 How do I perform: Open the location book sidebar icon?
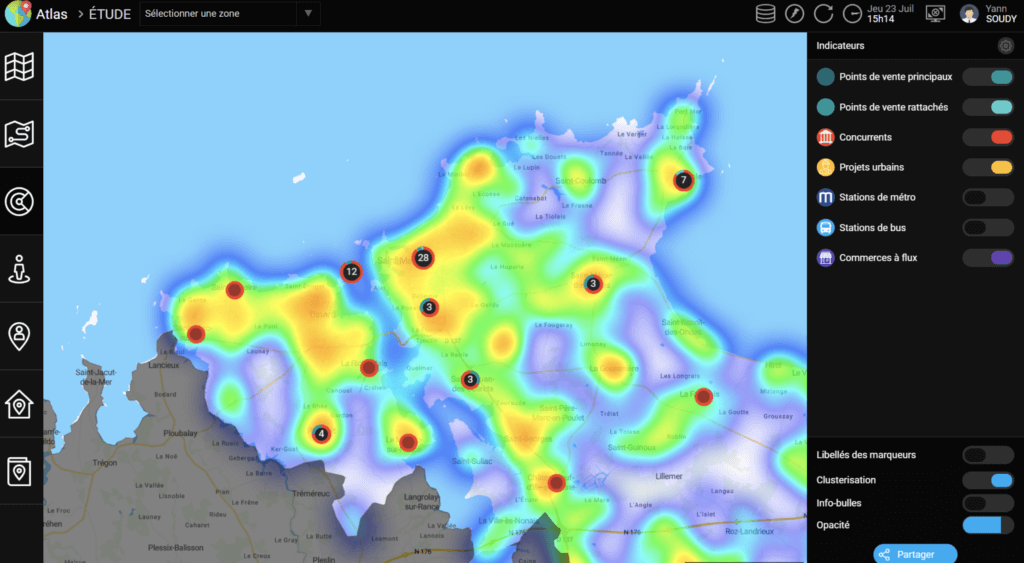pos(20,471)
